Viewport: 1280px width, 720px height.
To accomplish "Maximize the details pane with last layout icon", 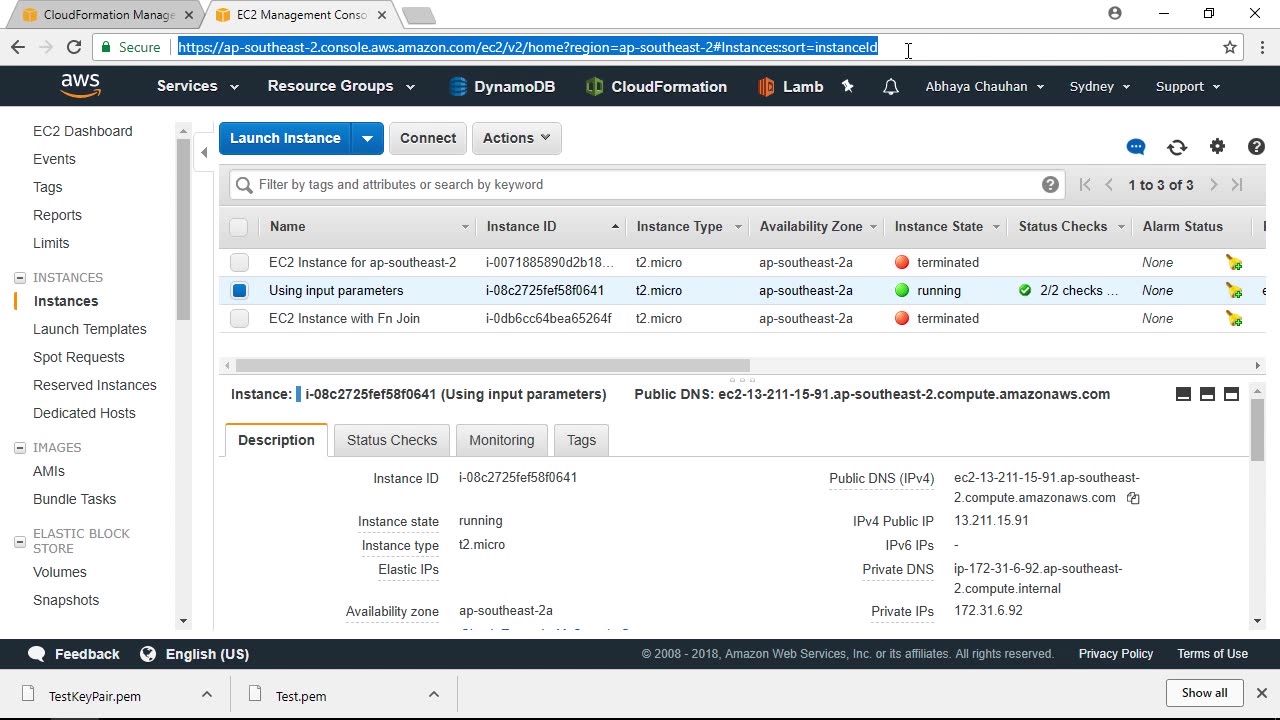I will coord(1231,395).
